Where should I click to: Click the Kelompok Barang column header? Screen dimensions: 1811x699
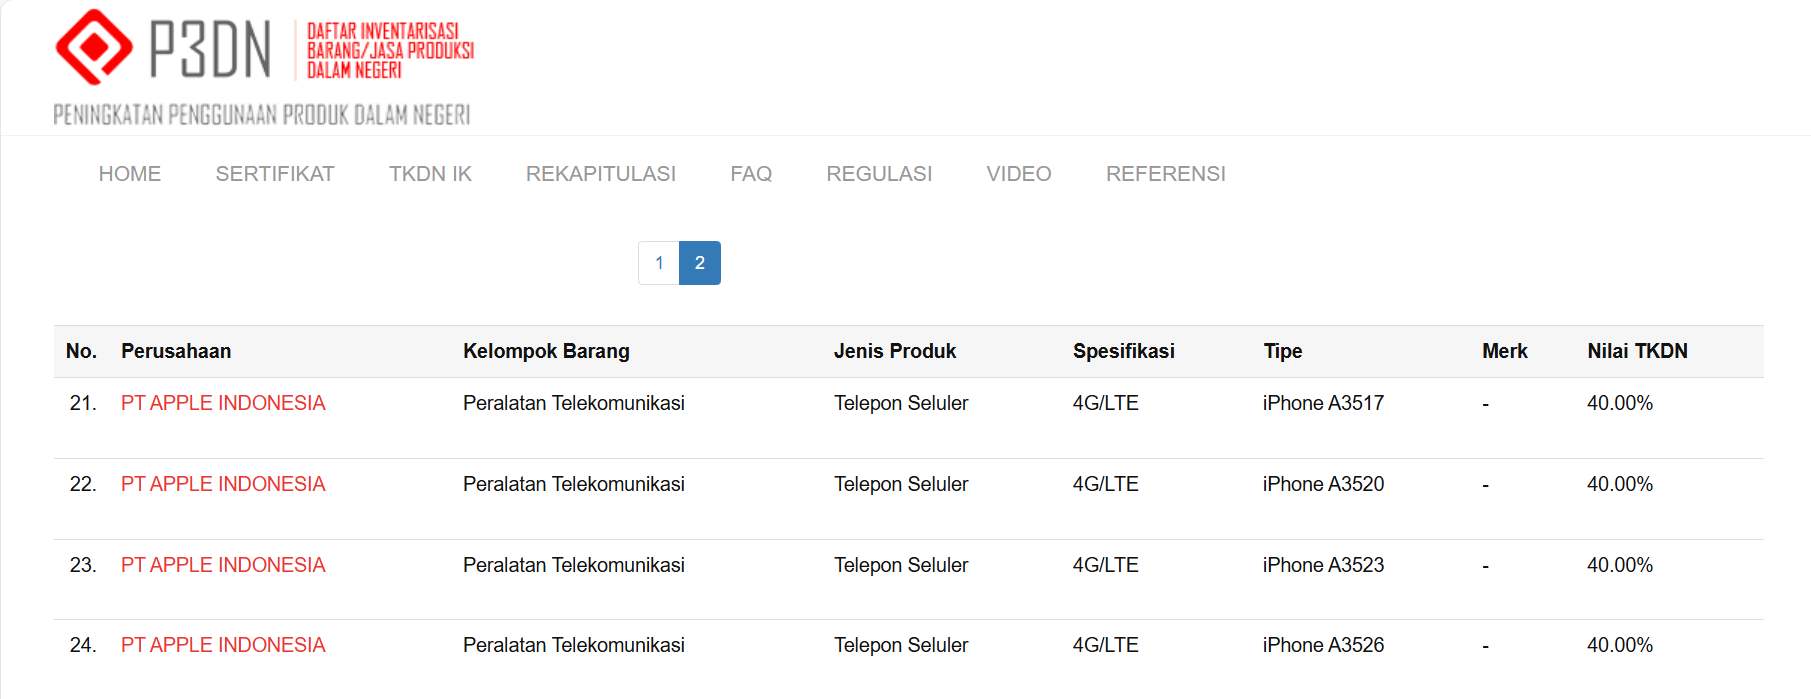[x=546, y=351]
